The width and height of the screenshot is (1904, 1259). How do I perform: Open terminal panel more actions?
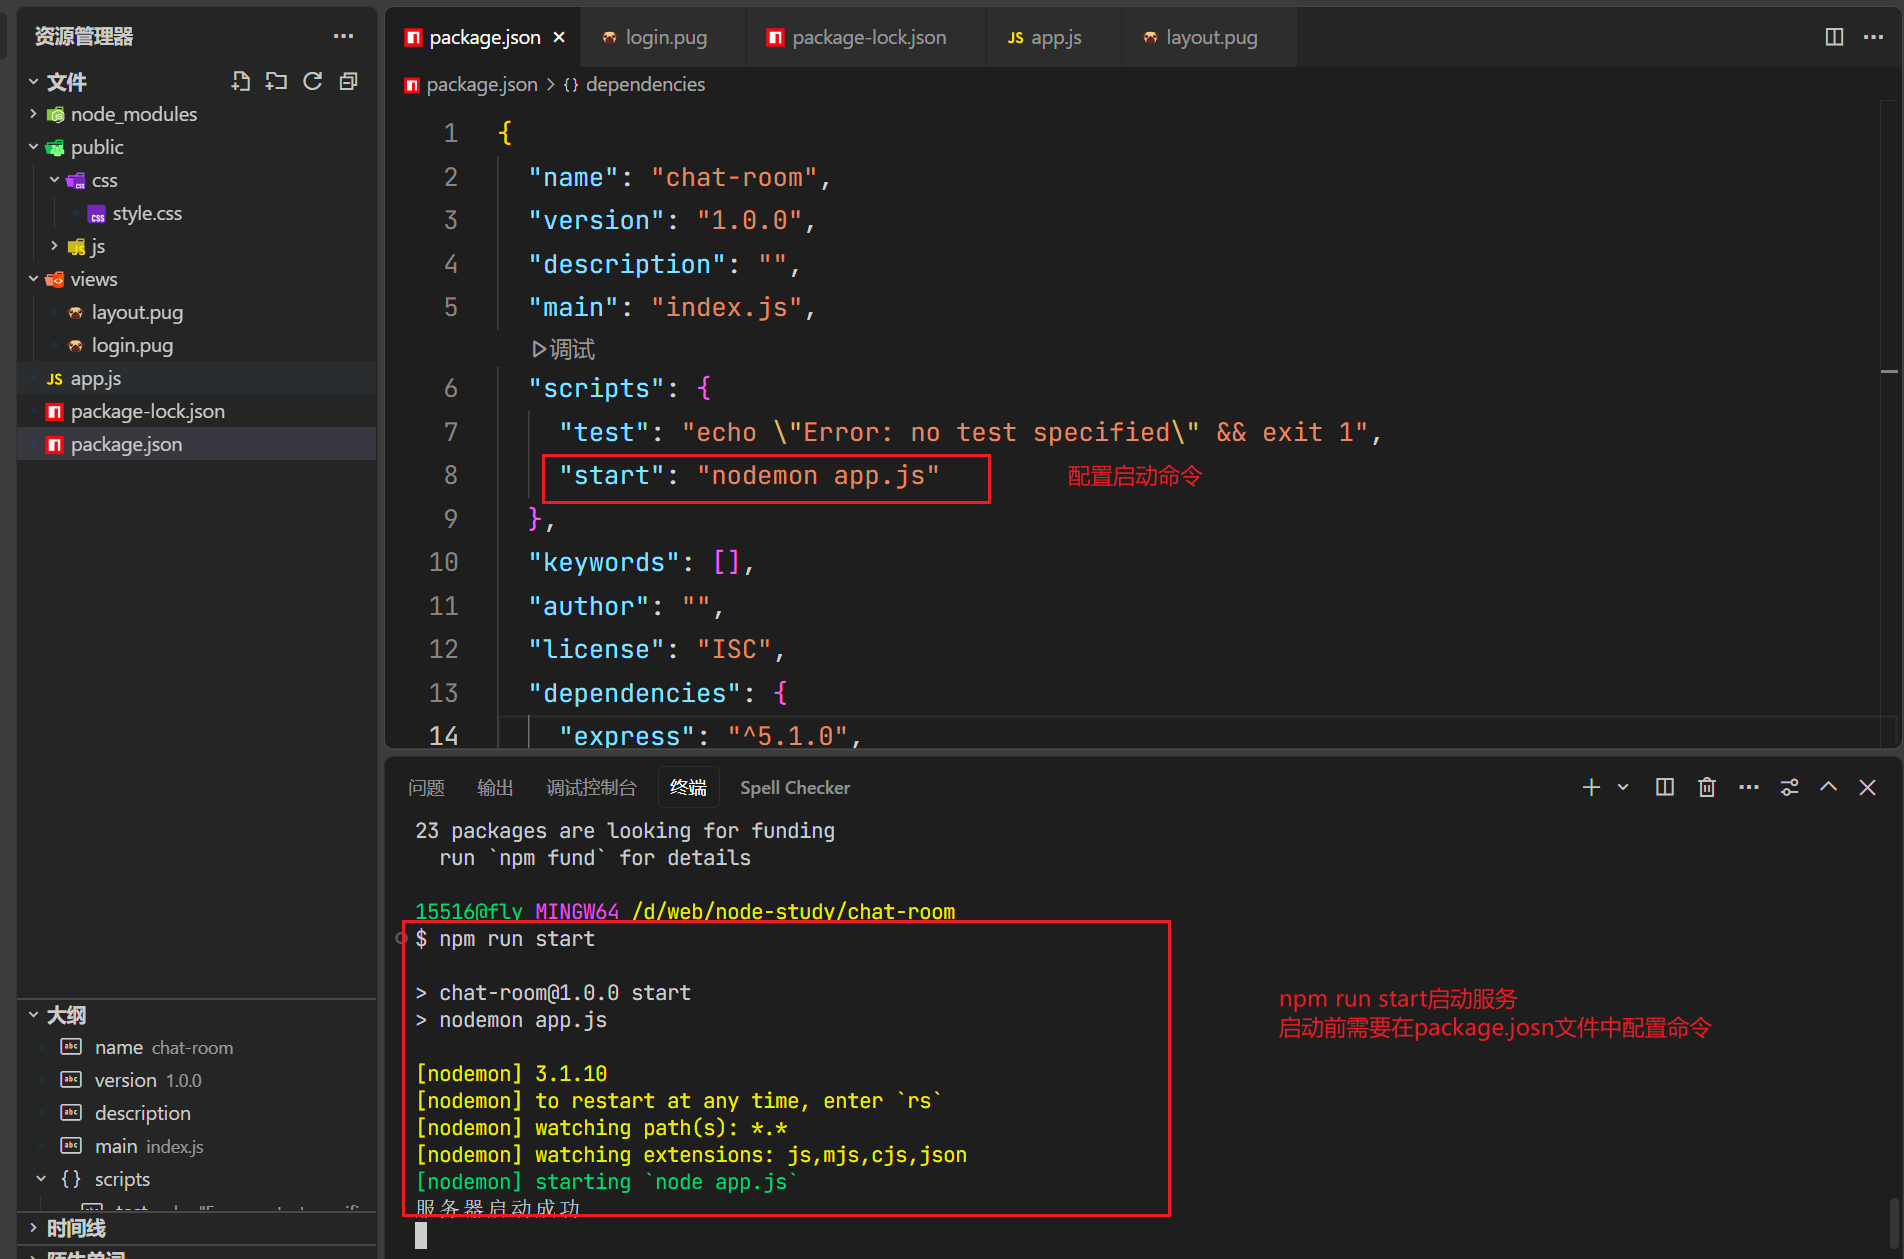click(1748, 788)
